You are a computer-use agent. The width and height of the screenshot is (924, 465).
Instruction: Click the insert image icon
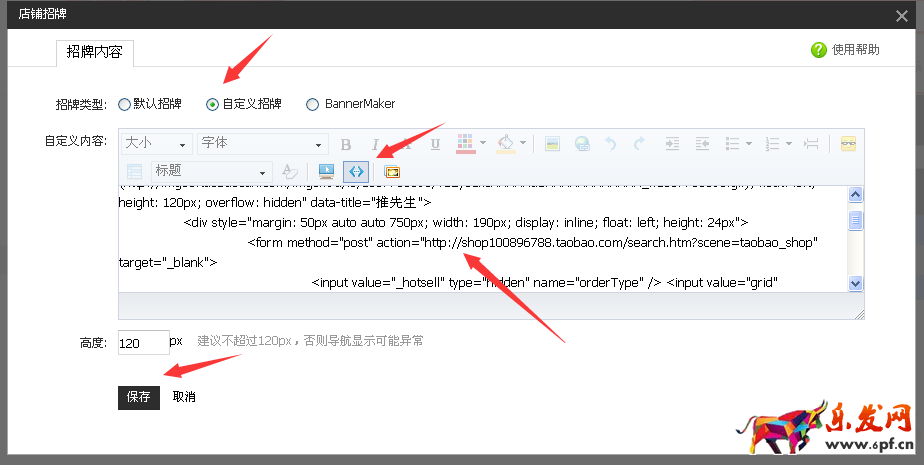[552, 144]
